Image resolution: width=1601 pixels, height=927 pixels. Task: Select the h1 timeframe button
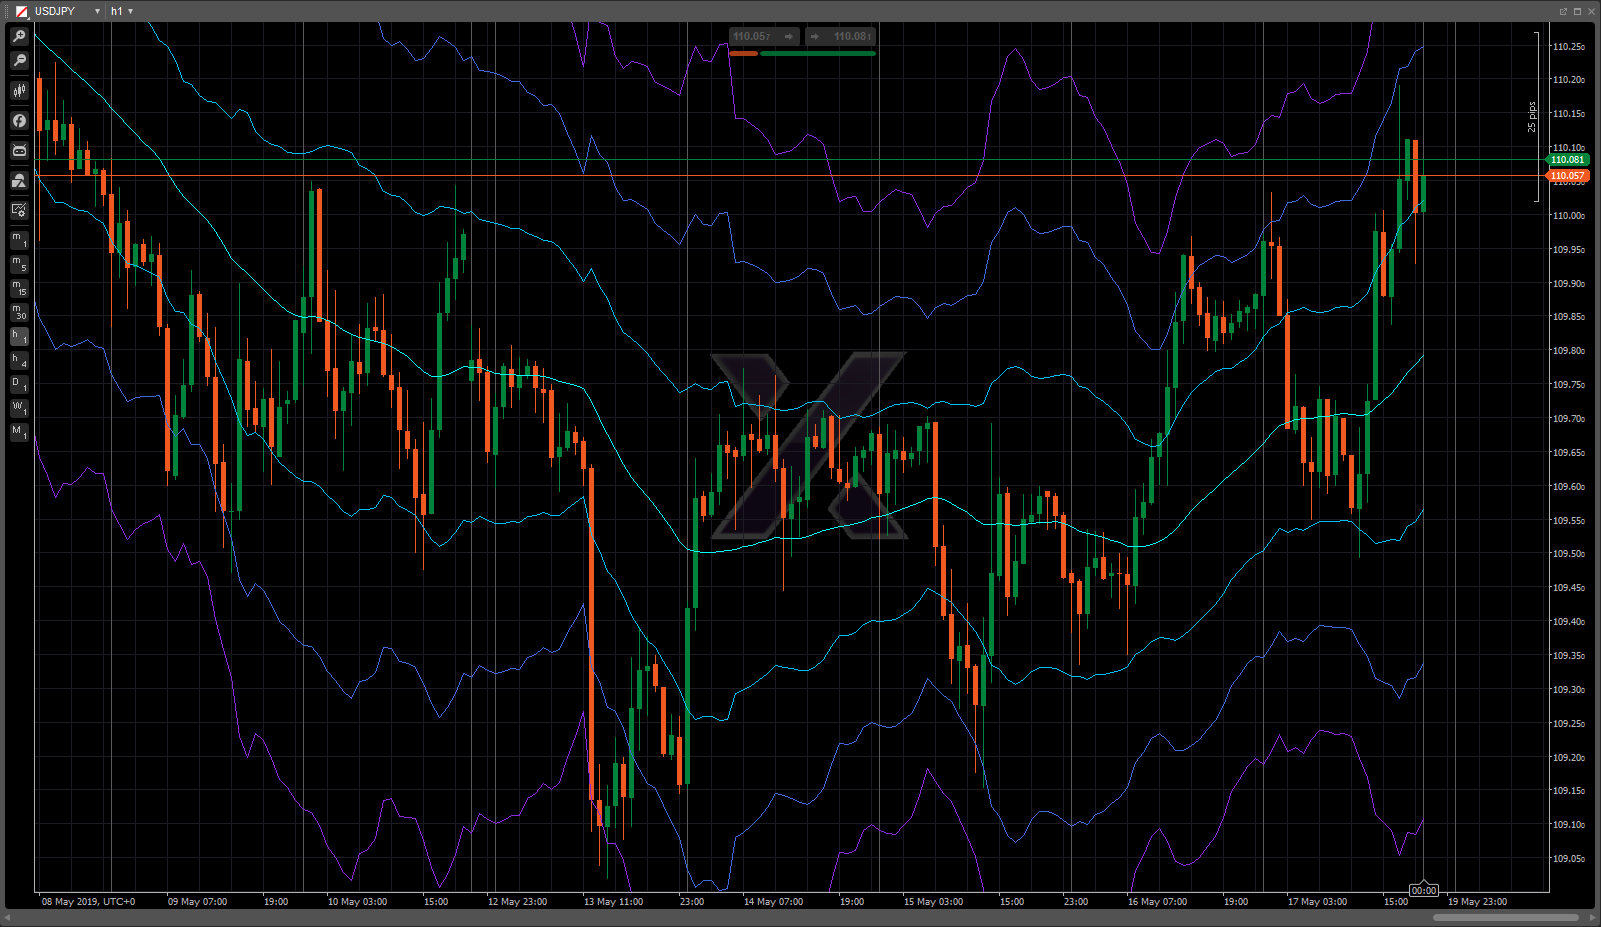[x=19, y=336]
